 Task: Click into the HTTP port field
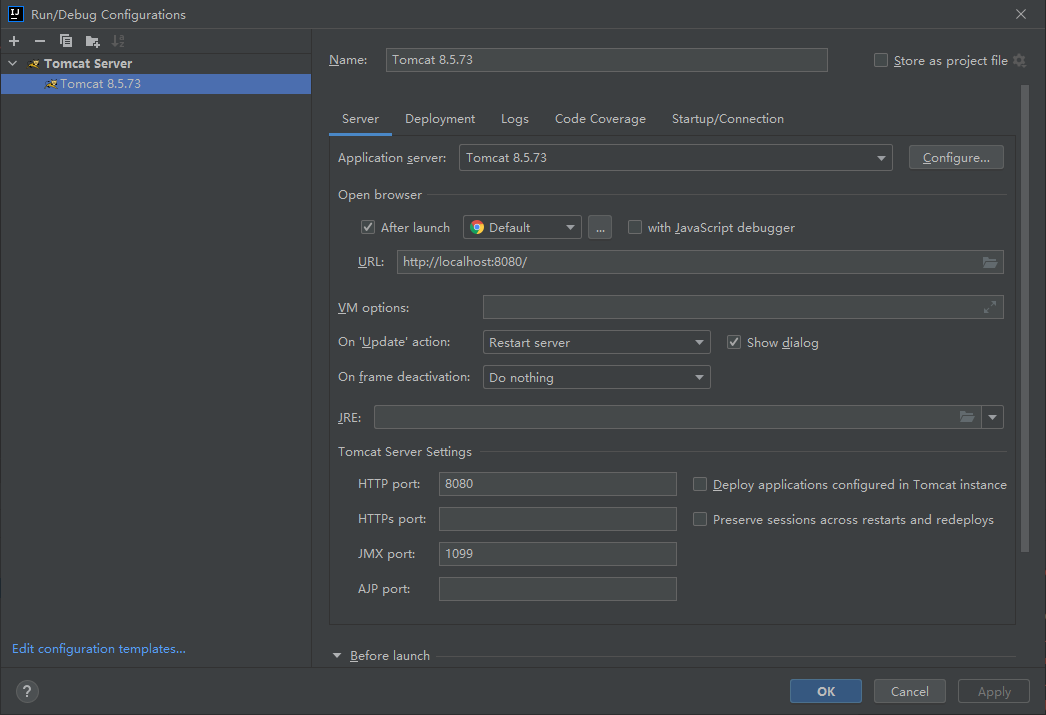click(557, 484)
